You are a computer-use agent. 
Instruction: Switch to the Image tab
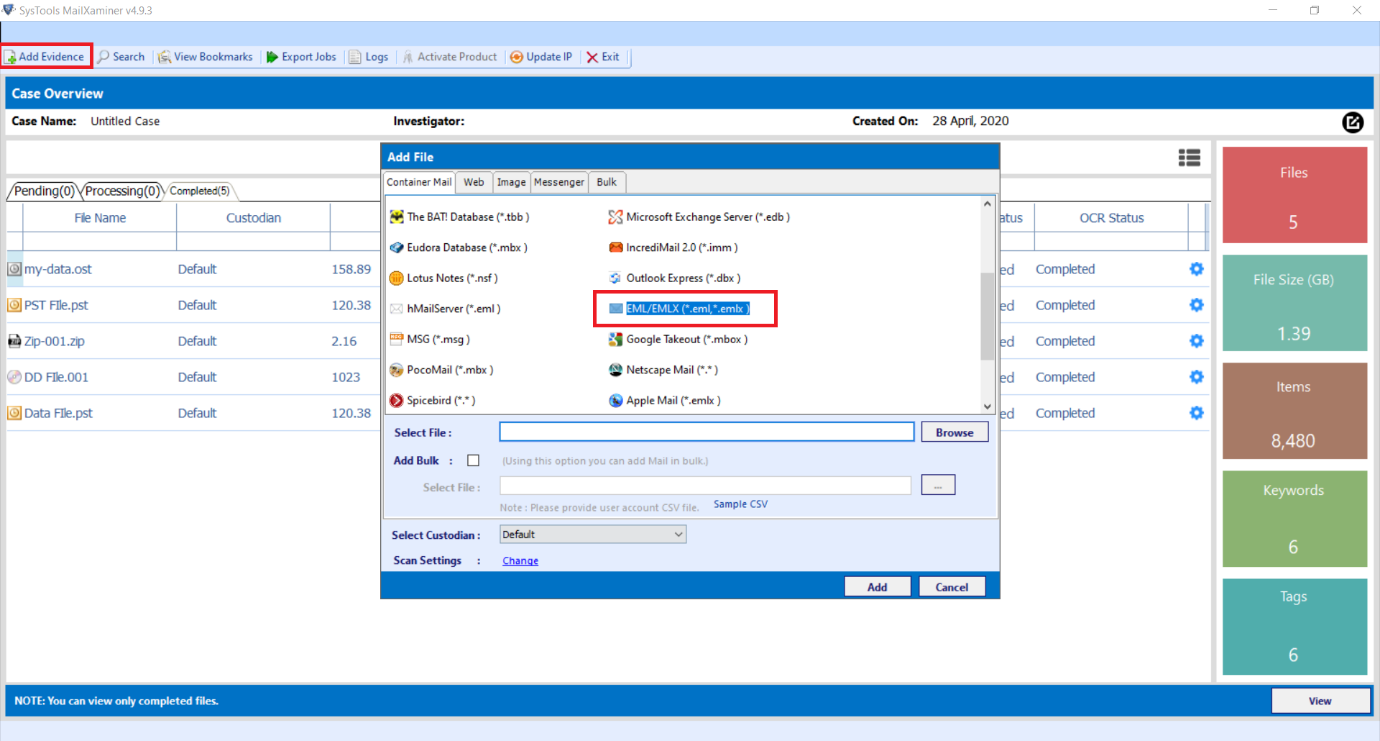(x=511, y=182)
